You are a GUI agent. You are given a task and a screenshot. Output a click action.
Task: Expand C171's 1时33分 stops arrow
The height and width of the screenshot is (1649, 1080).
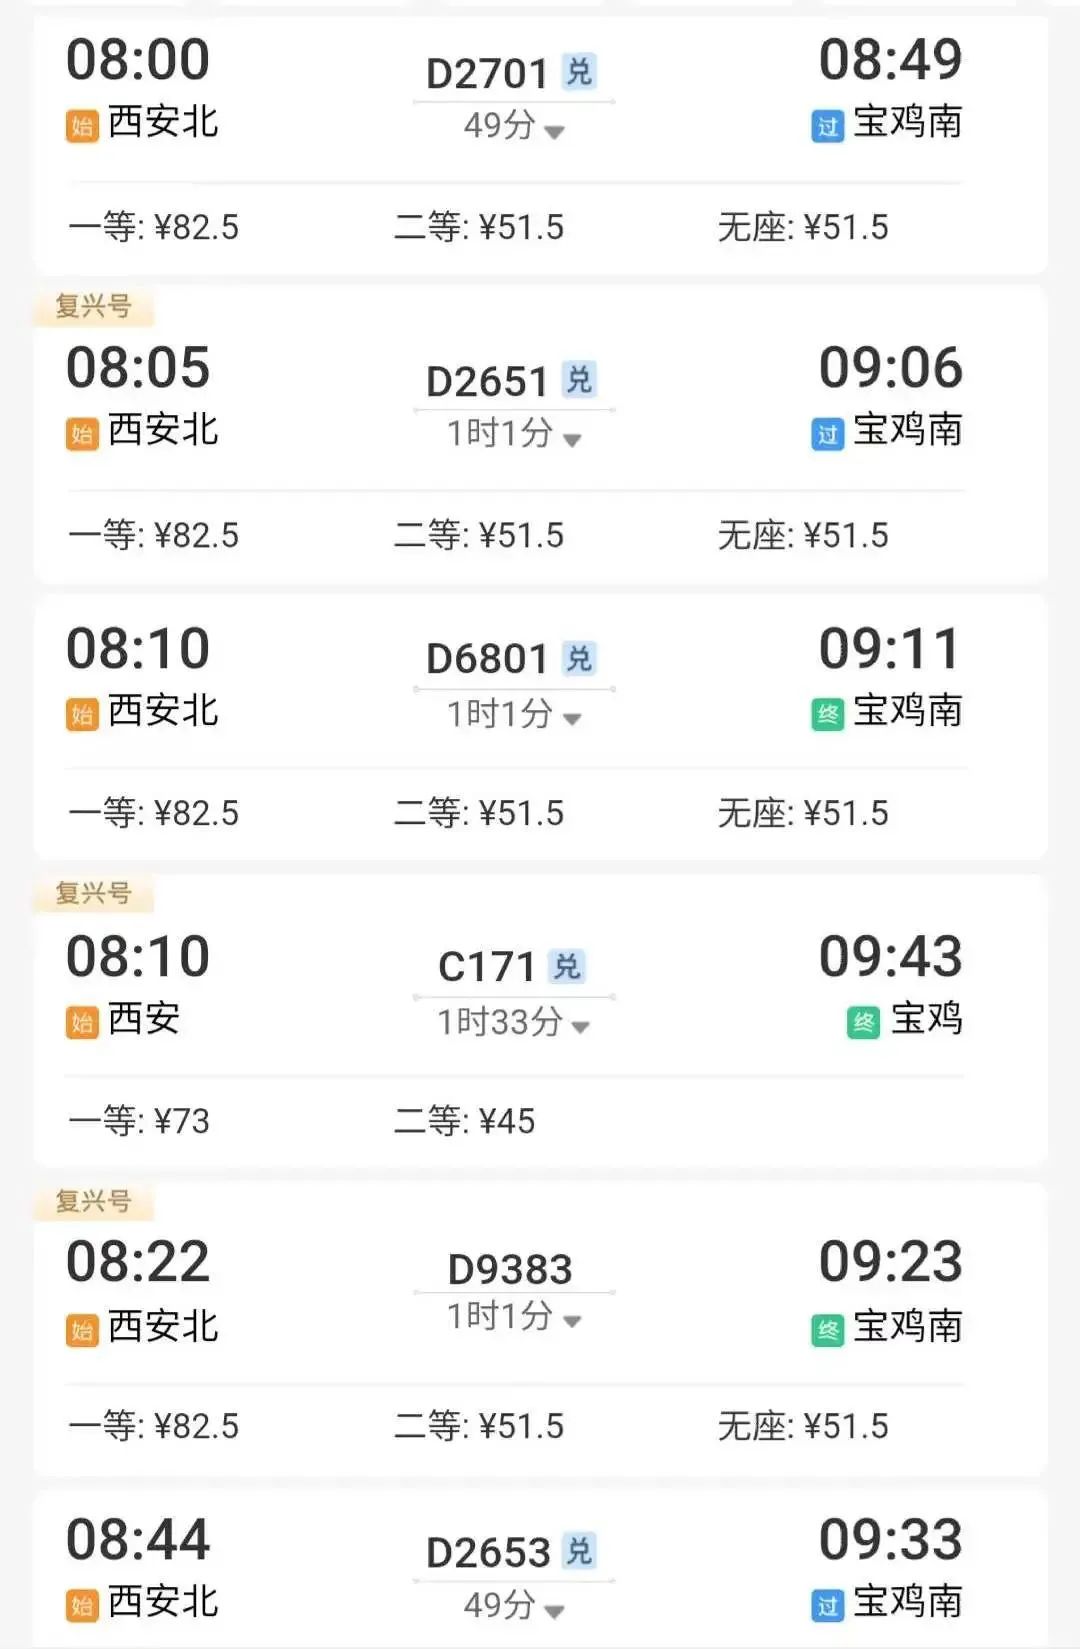(580, 1027)
